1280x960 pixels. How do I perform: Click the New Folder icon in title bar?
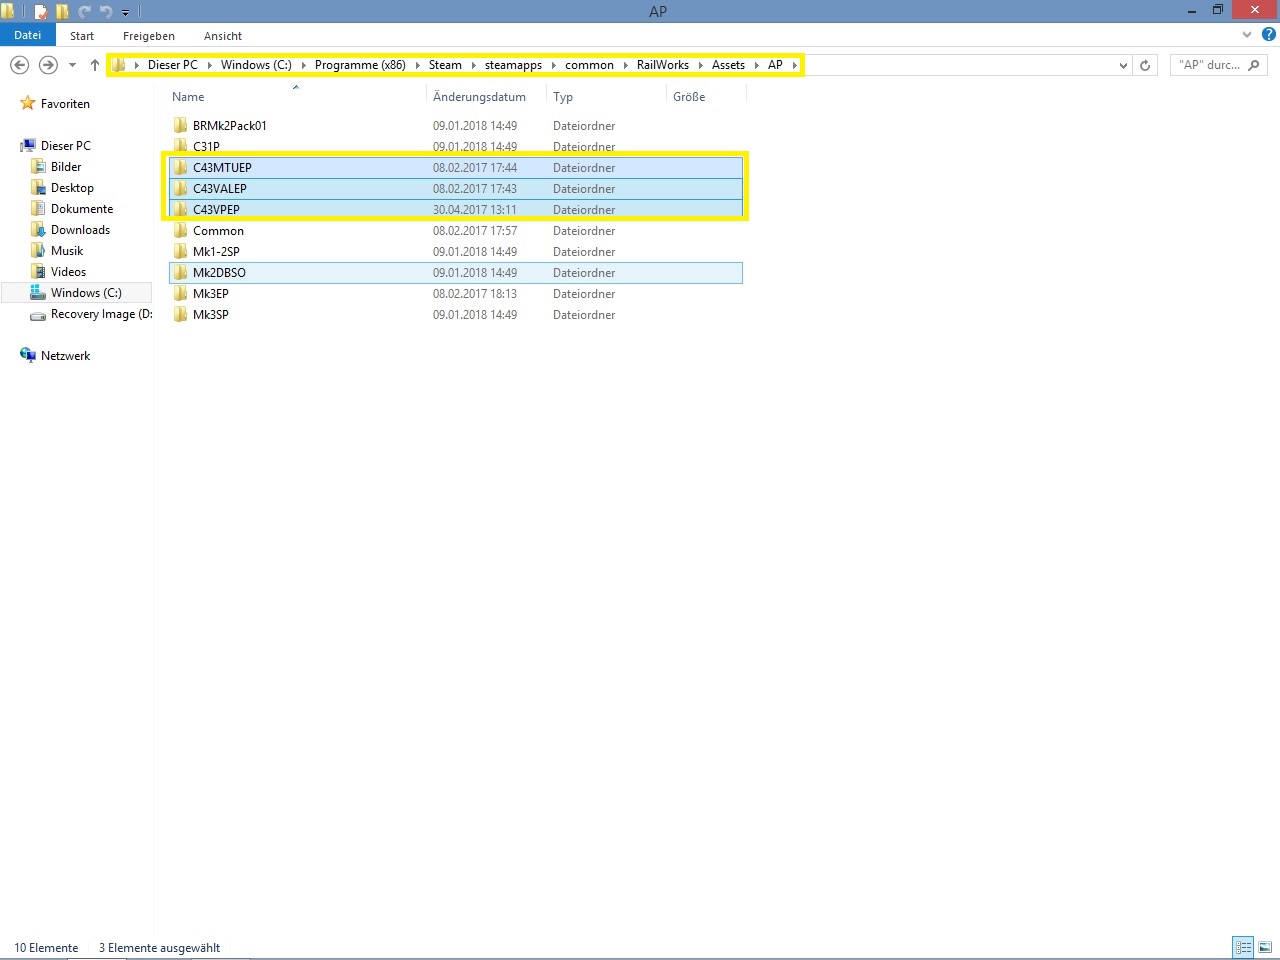62,12
